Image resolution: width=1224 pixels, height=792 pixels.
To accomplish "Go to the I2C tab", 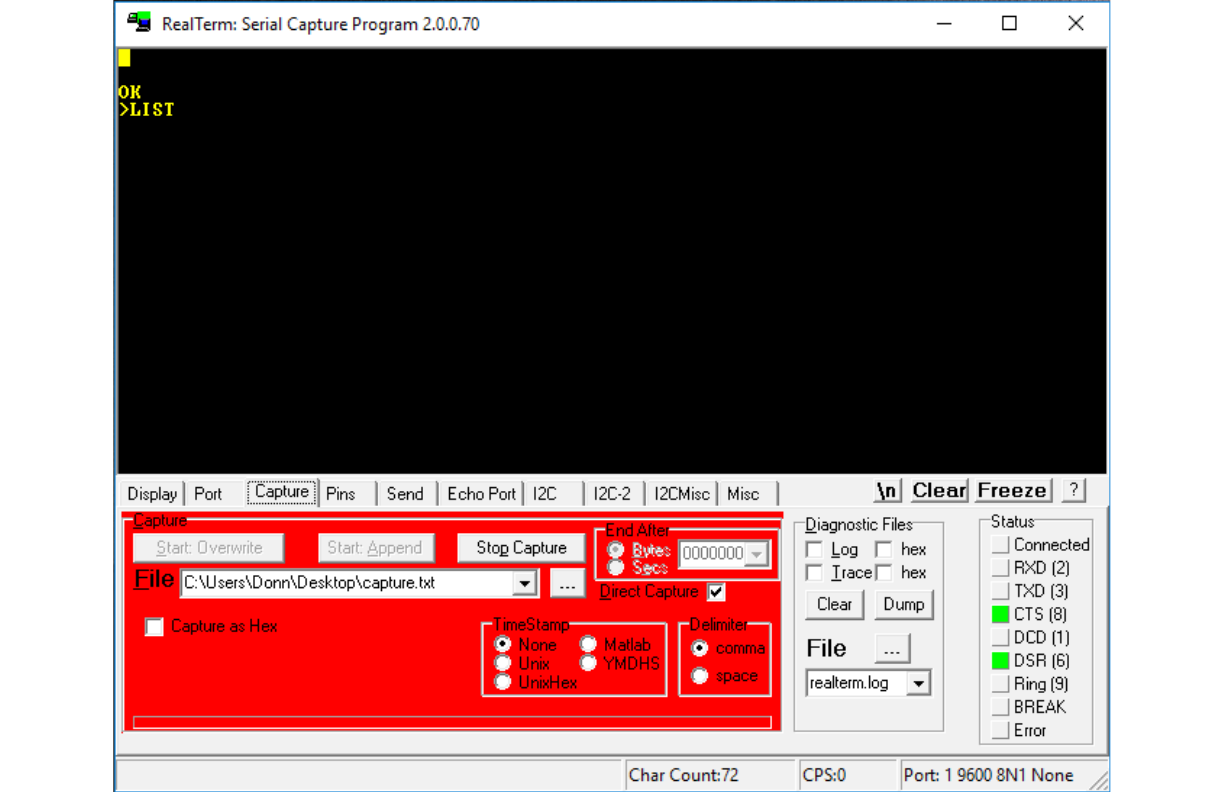I will (545, 493).
